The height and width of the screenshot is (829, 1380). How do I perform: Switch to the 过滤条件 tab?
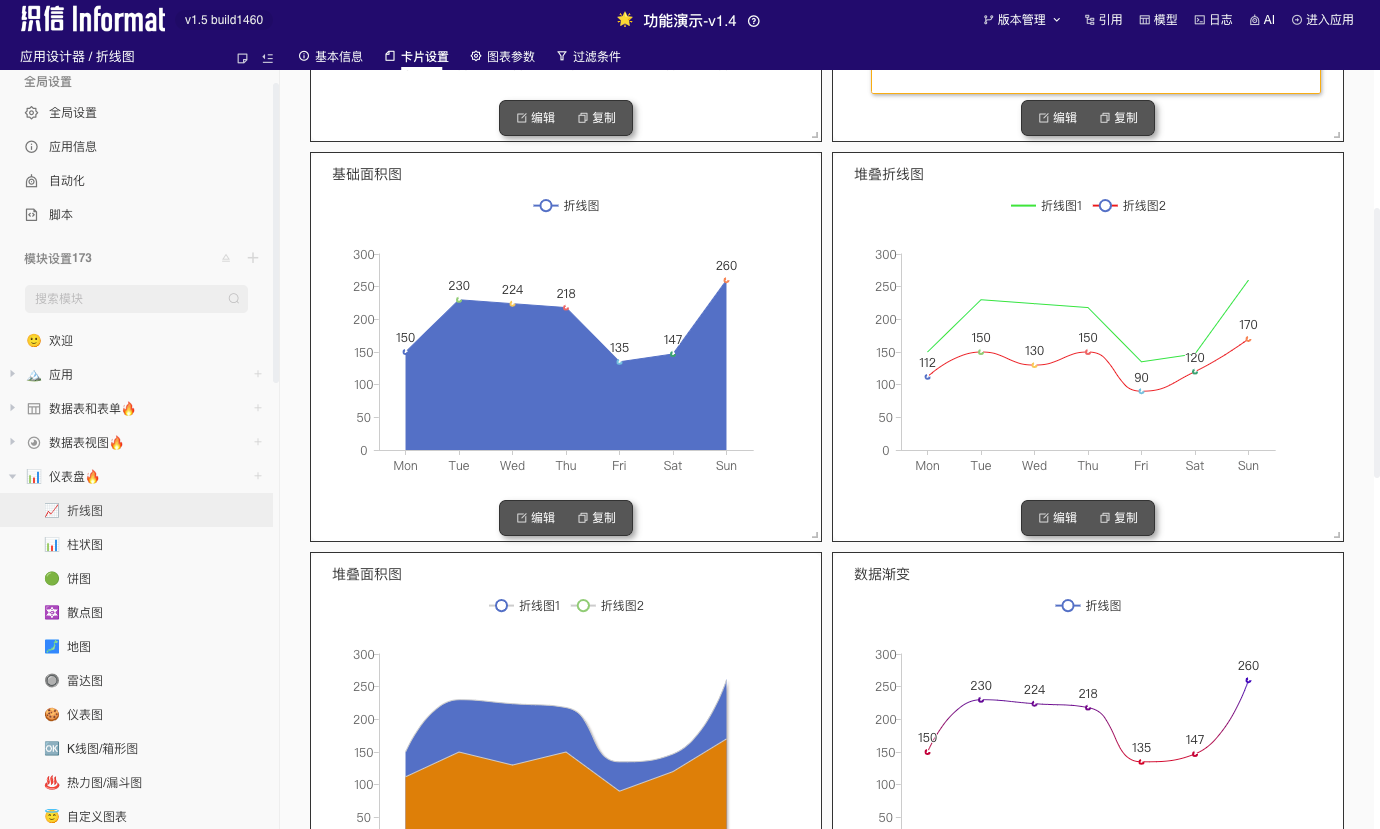589,57
